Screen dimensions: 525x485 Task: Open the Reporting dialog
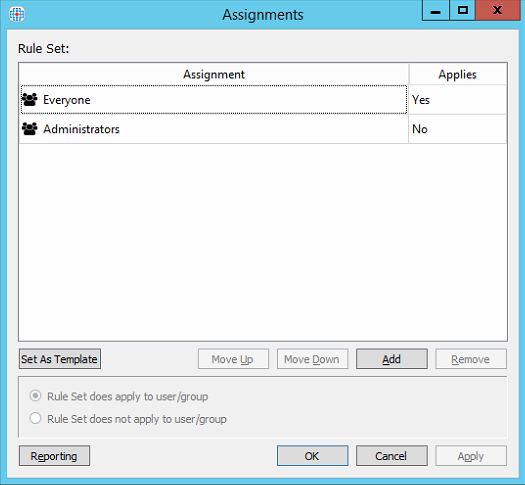[54, 456]
